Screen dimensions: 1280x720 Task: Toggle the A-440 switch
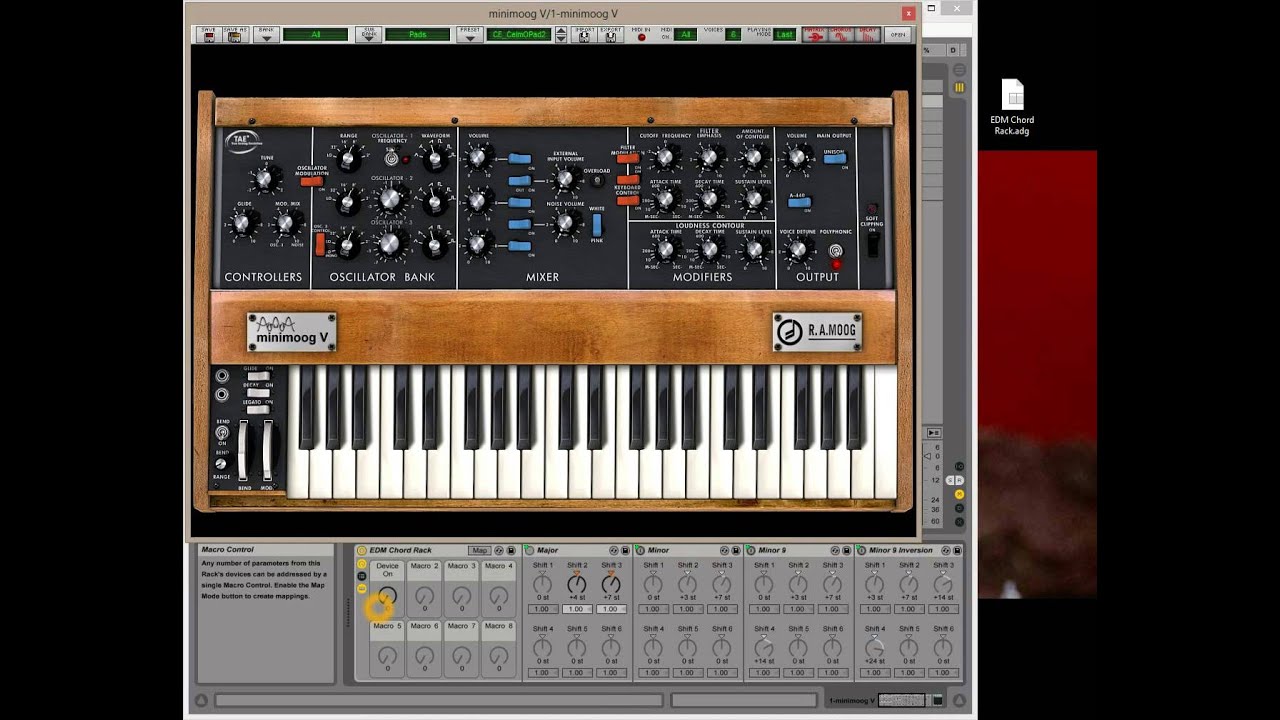coord(799,203)
